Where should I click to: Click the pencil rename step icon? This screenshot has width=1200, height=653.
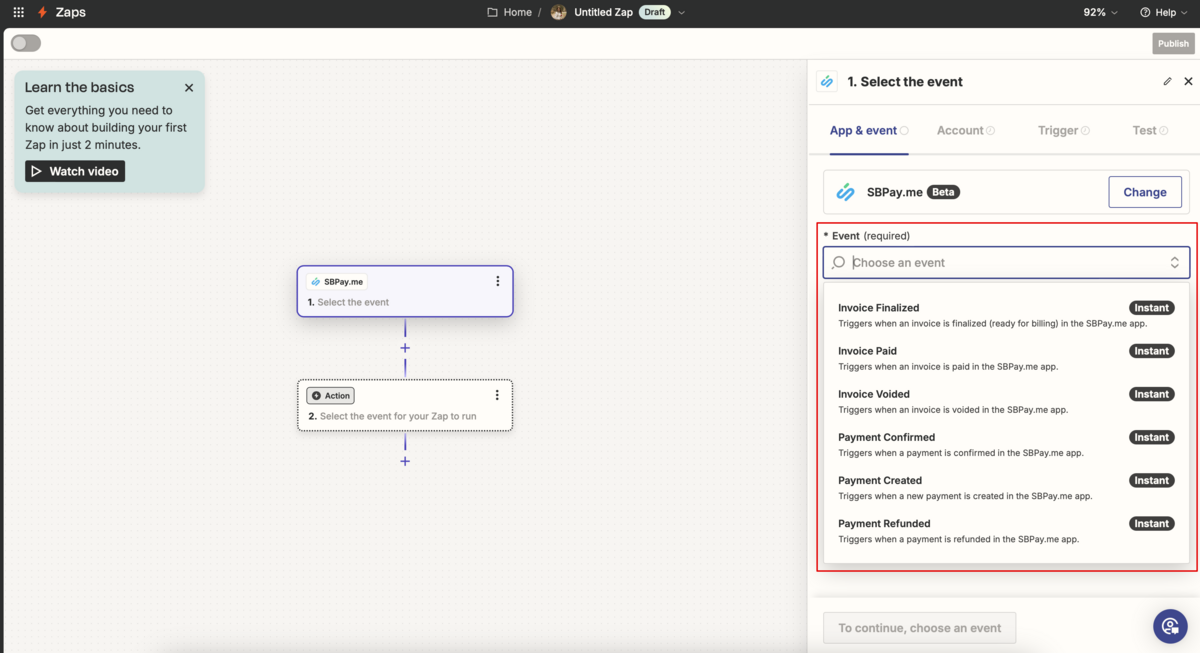pyautogui.click(x=1167, y=81)
